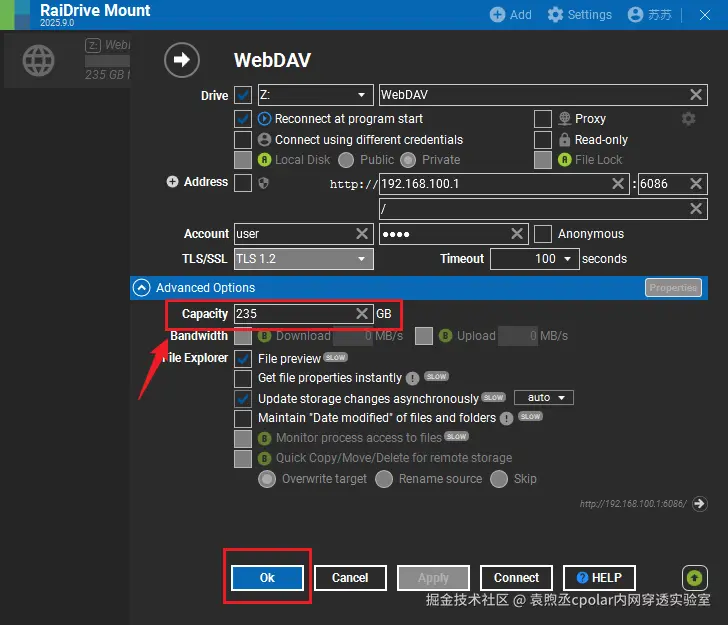
Task: Open the user account profile icon
Action: 635,15
